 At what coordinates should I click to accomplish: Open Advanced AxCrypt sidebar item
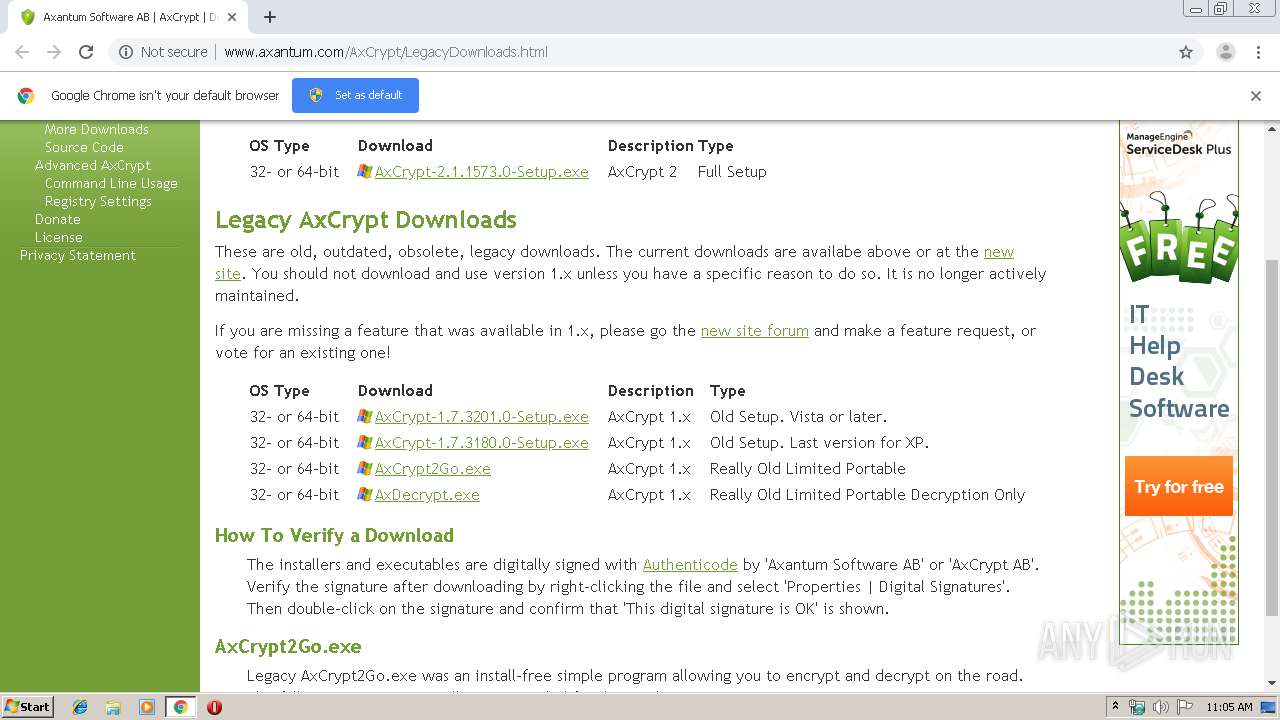(x=93, y=166)
